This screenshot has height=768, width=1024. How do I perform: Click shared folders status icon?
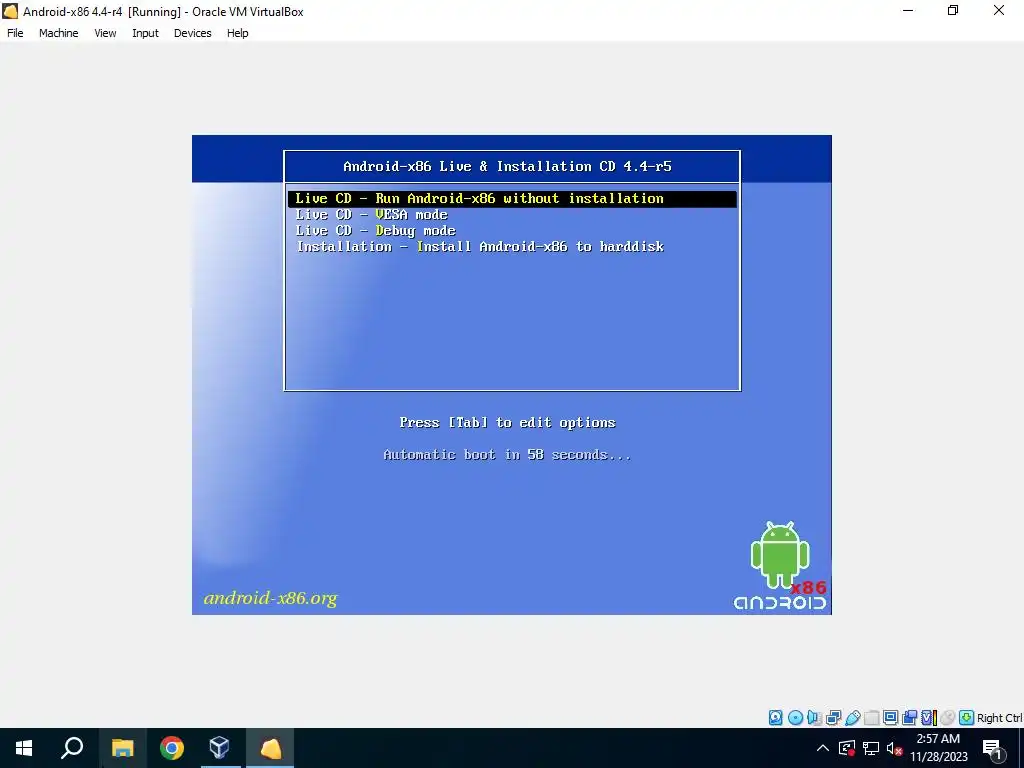coord(871,718)
